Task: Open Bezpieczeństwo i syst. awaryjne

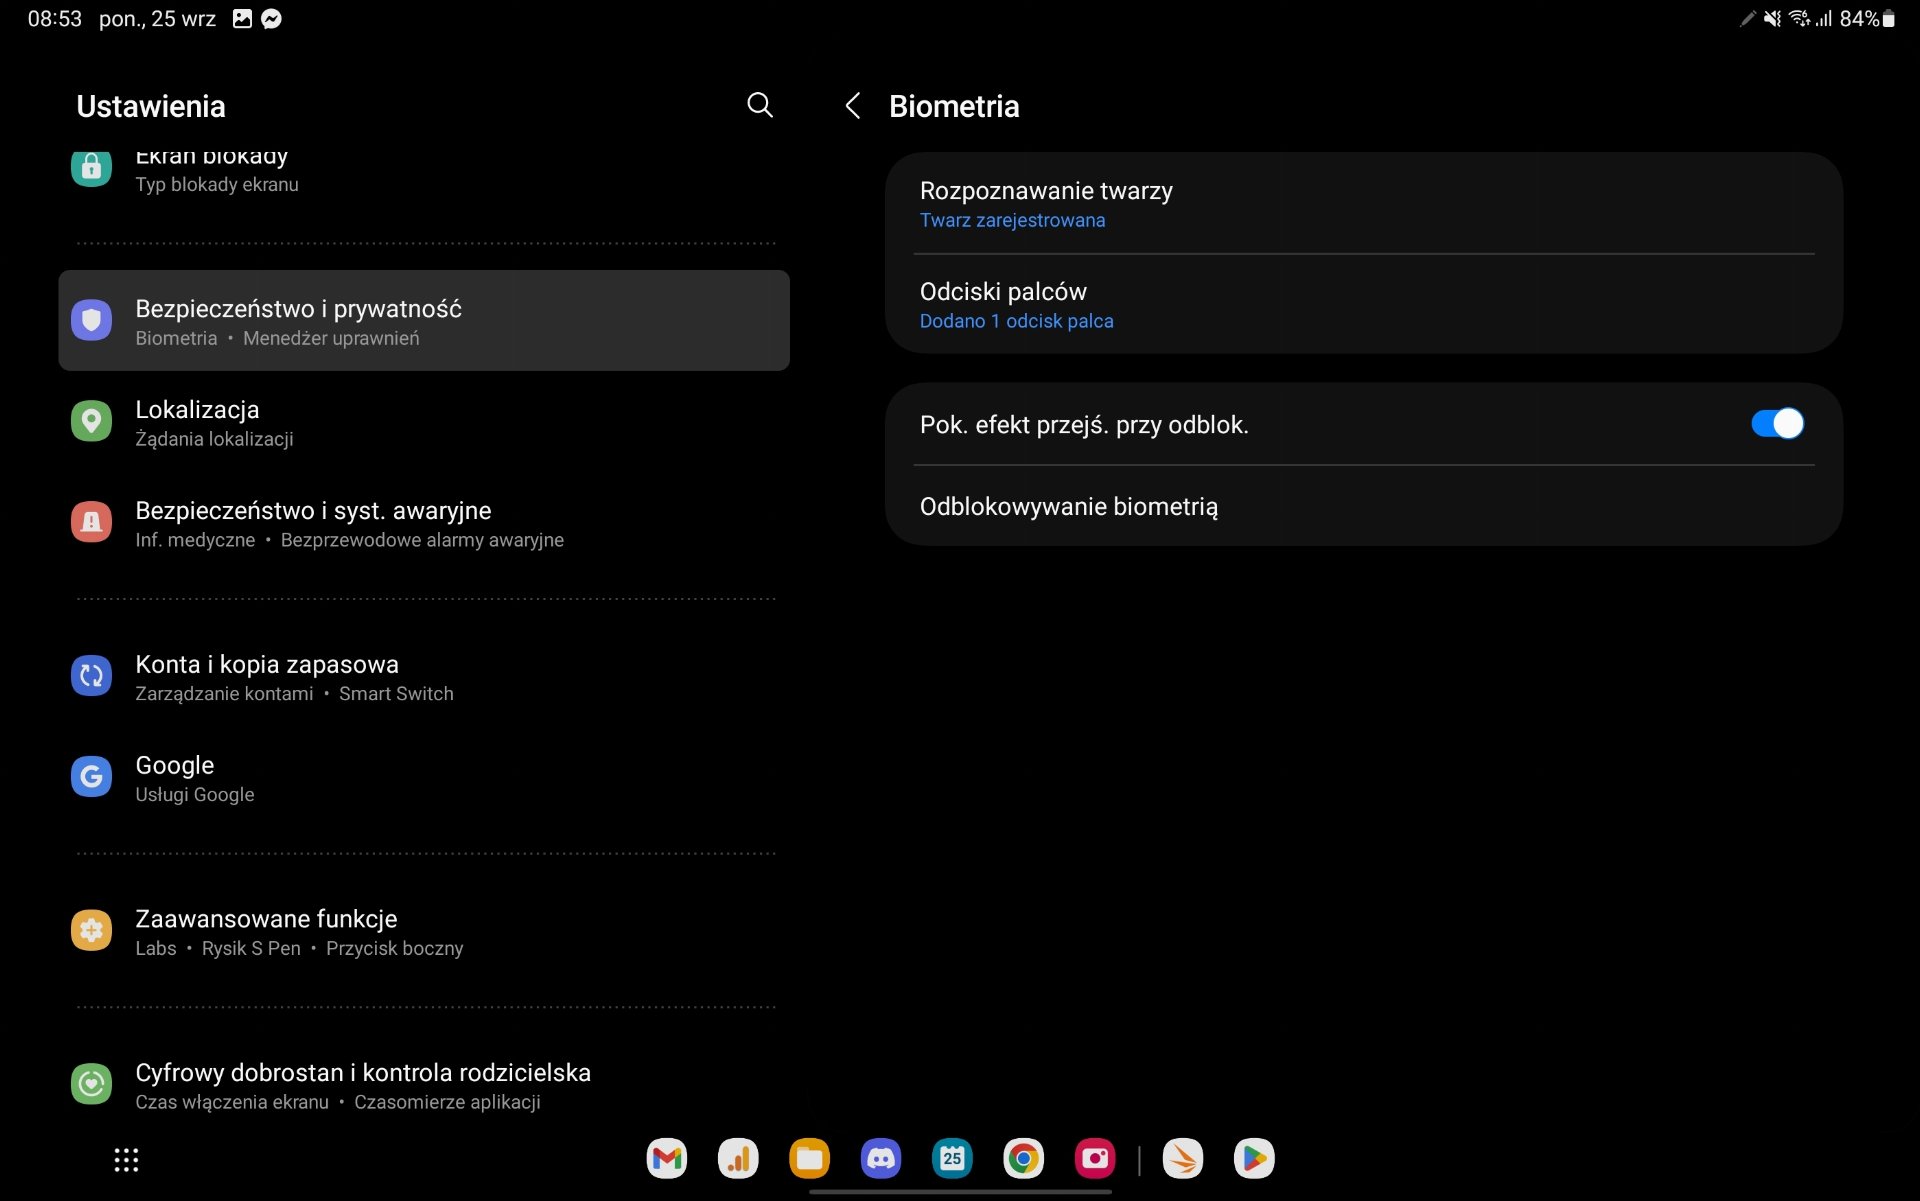Action: 424,523
